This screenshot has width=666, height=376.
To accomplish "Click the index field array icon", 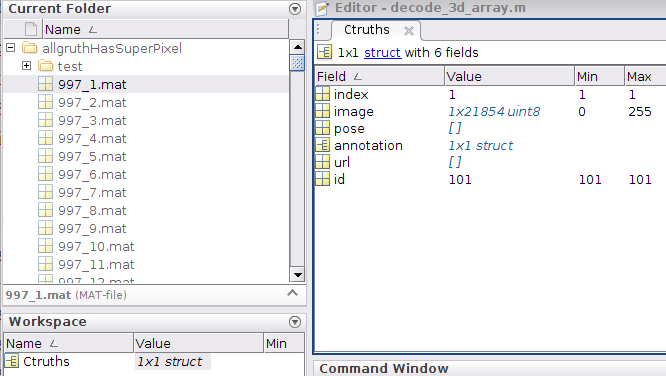I will (322, 93).
